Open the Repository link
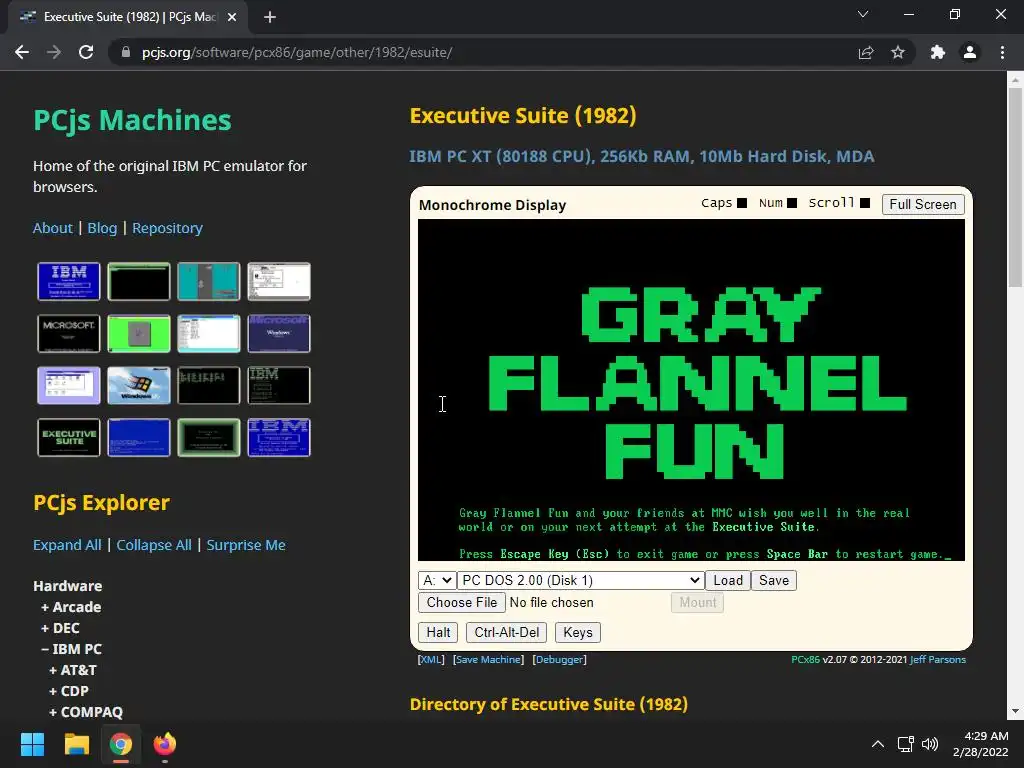The image size is (1024, 768). click(167, 228)
